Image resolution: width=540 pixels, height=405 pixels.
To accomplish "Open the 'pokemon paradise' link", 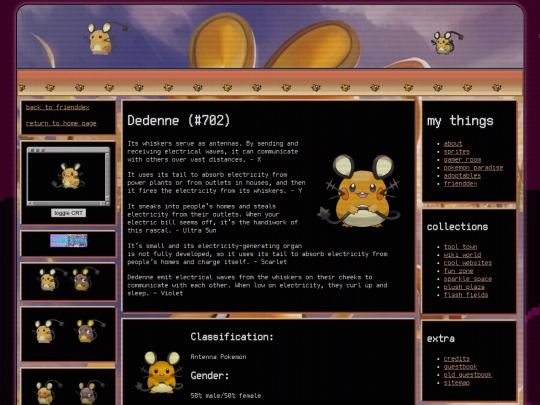I will tap(473, 168).
